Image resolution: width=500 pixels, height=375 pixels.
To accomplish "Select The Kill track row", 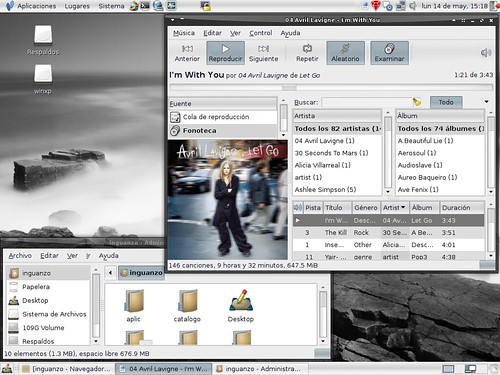I will (389, 233).
